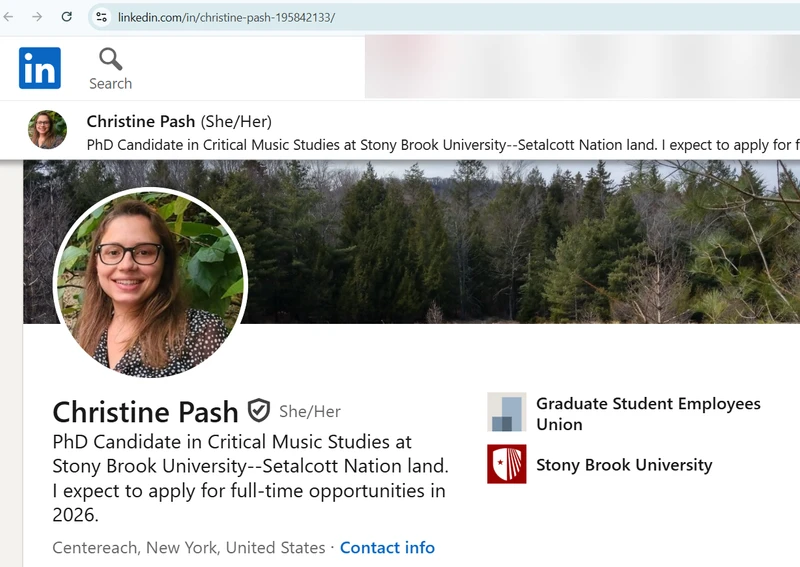Open the small sticky header profile photo

point(47,130)
